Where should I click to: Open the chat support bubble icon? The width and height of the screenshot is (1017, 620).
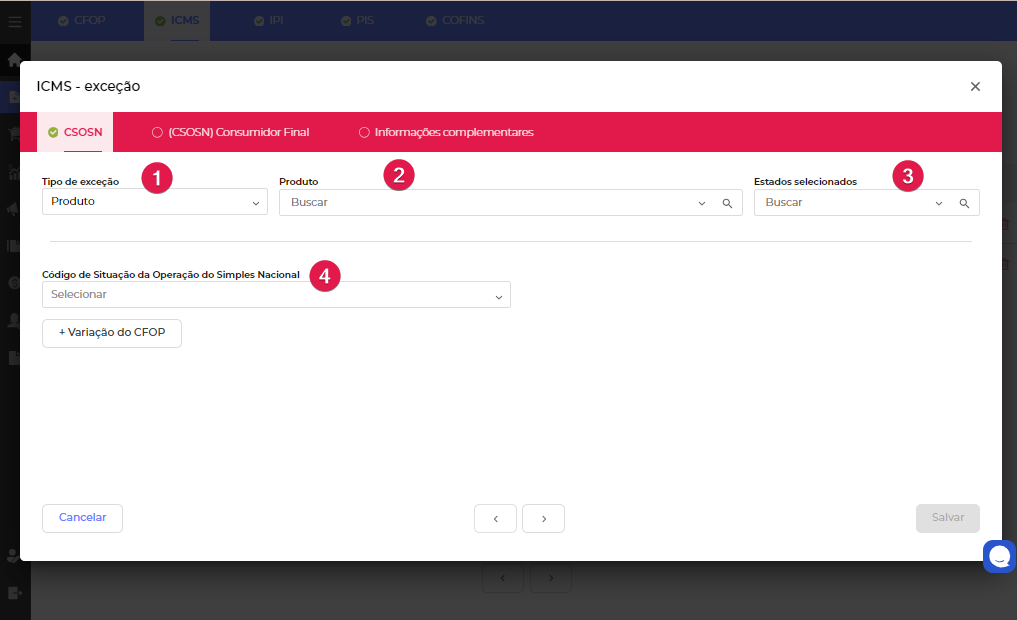999,556
